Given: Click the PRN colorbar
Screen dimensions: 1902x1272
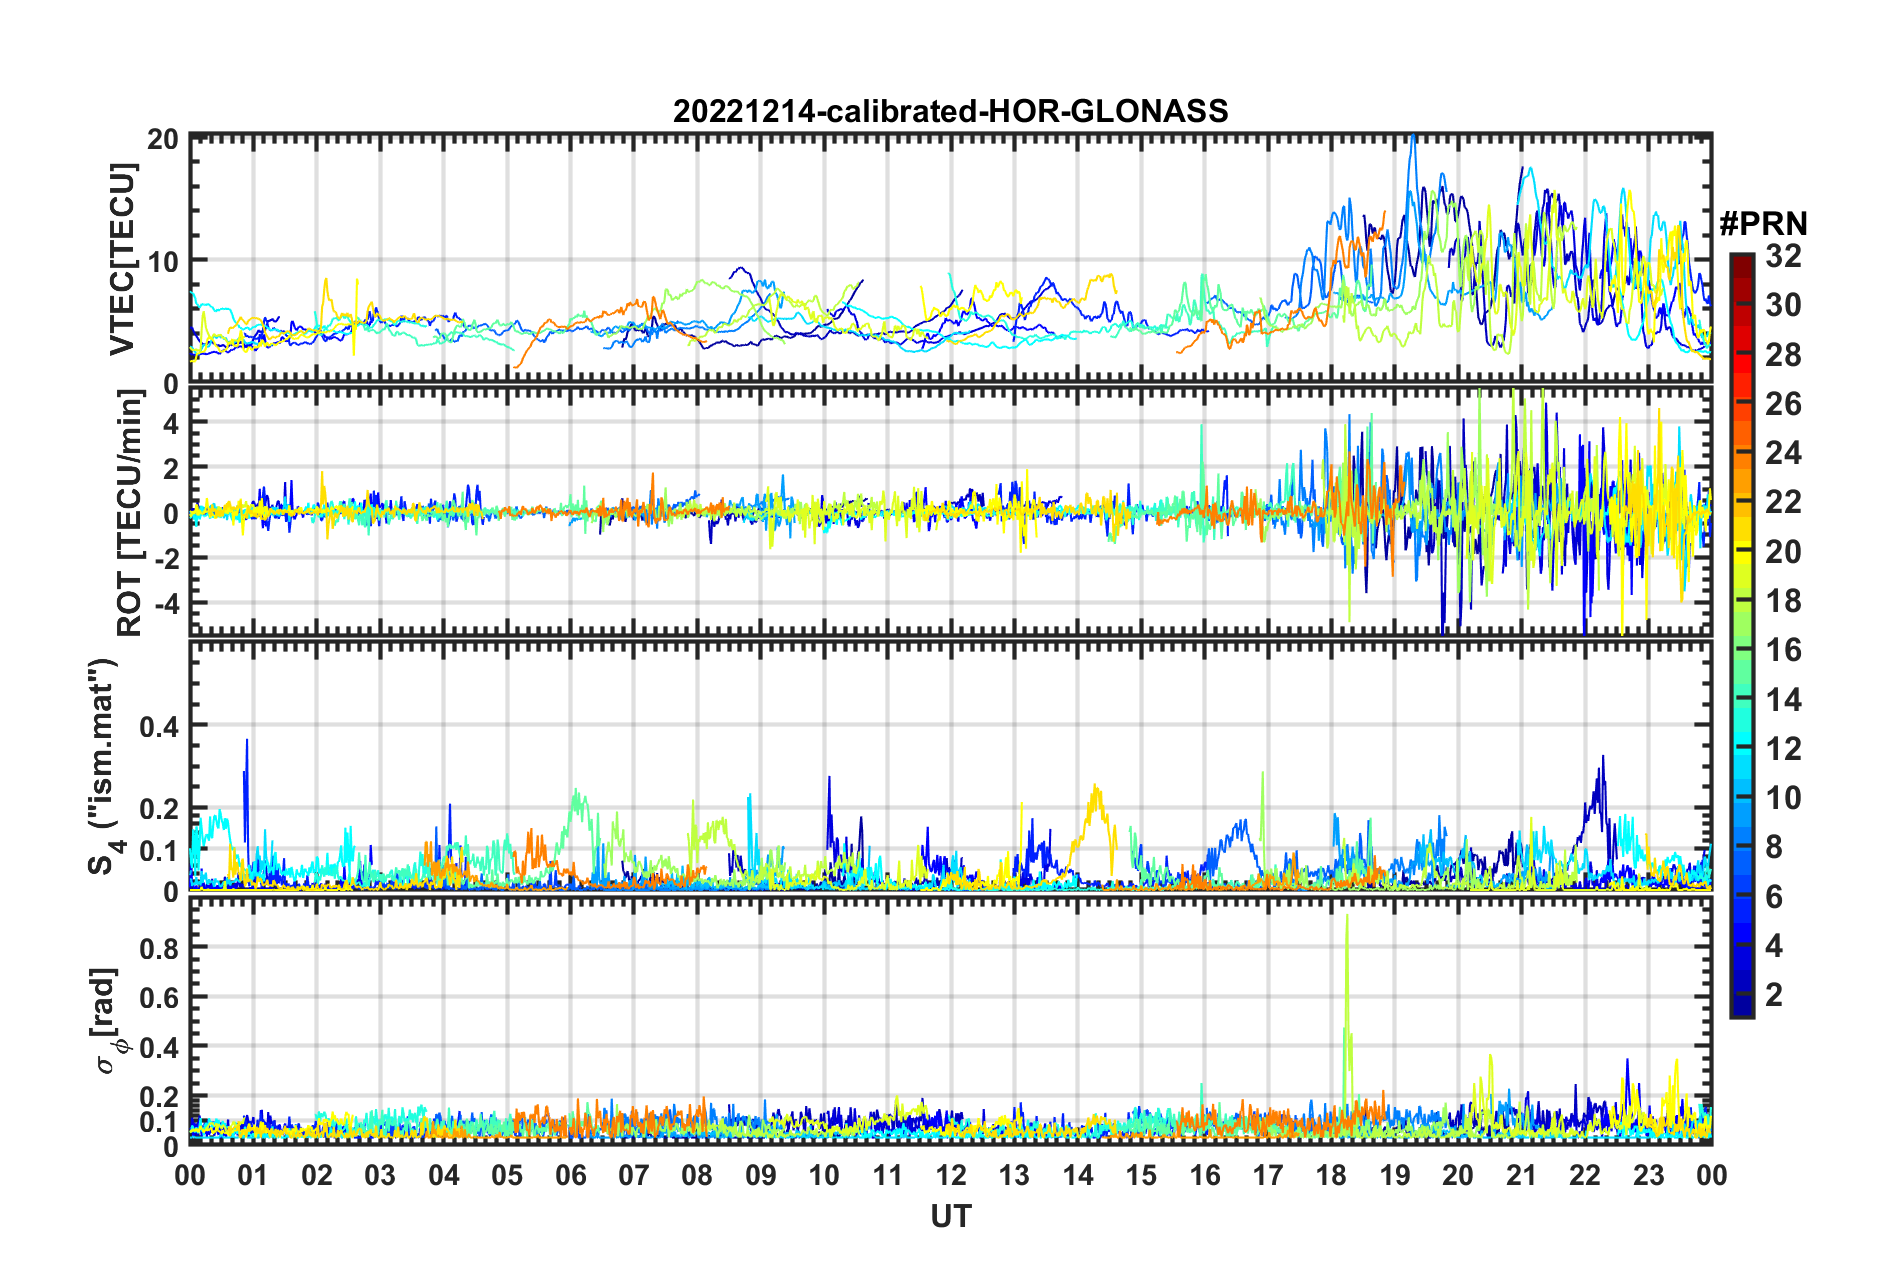Looking at the screenshot, I should (1741, 635).
